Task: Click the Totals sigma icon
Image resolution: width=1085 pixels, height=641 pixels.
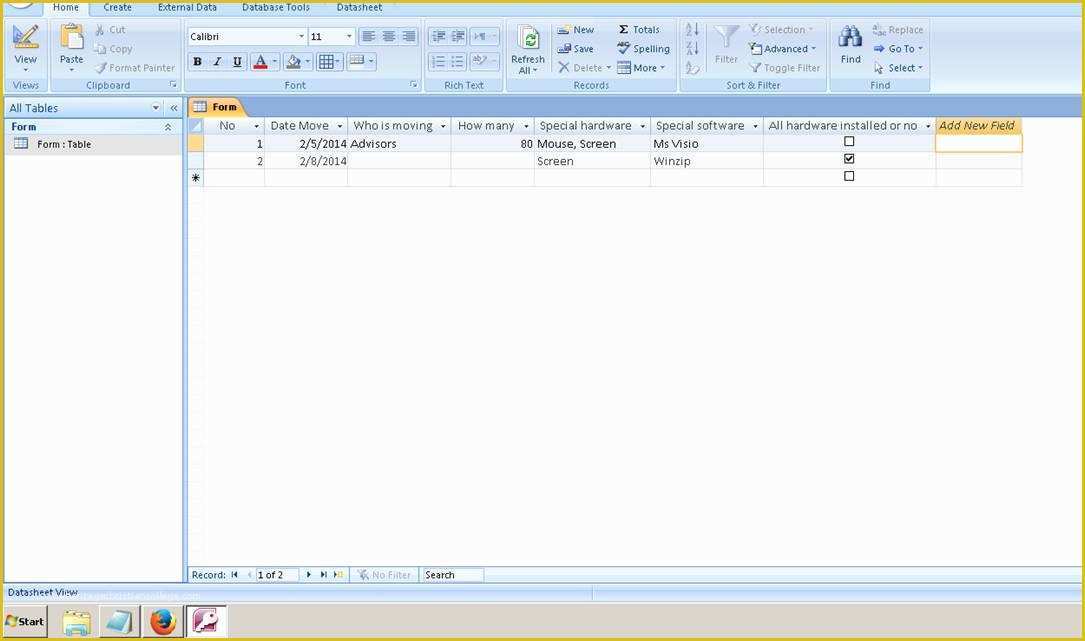Action: click(623, 30)
